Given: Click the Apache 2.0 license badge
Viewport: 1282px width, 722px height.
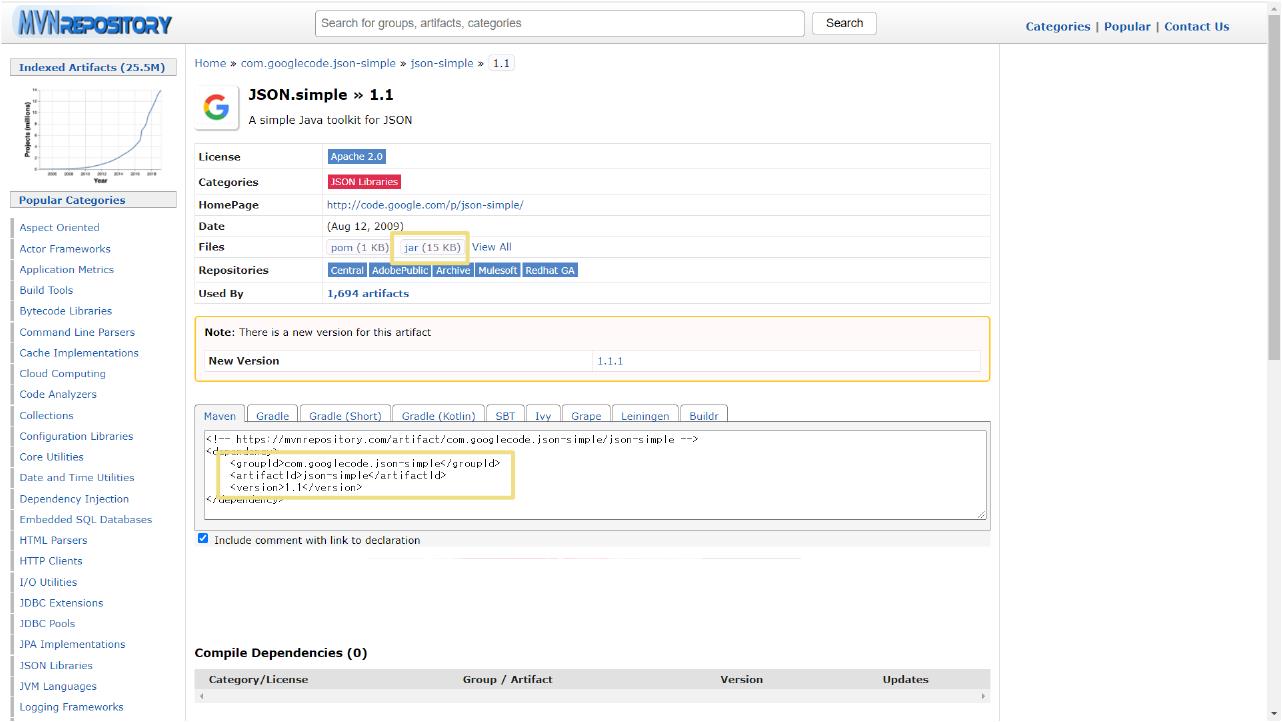Looking at the screenshot, I should pos(356,157).
